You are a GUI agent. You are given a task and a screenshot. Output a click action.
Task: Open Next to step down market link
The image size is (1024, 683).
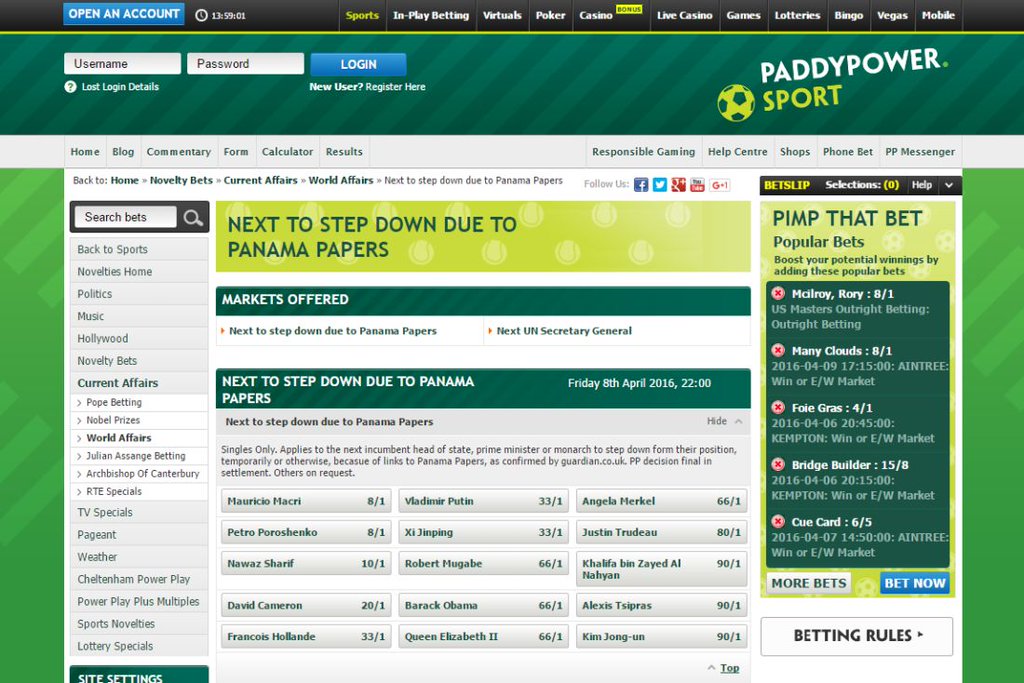point(332,331)
